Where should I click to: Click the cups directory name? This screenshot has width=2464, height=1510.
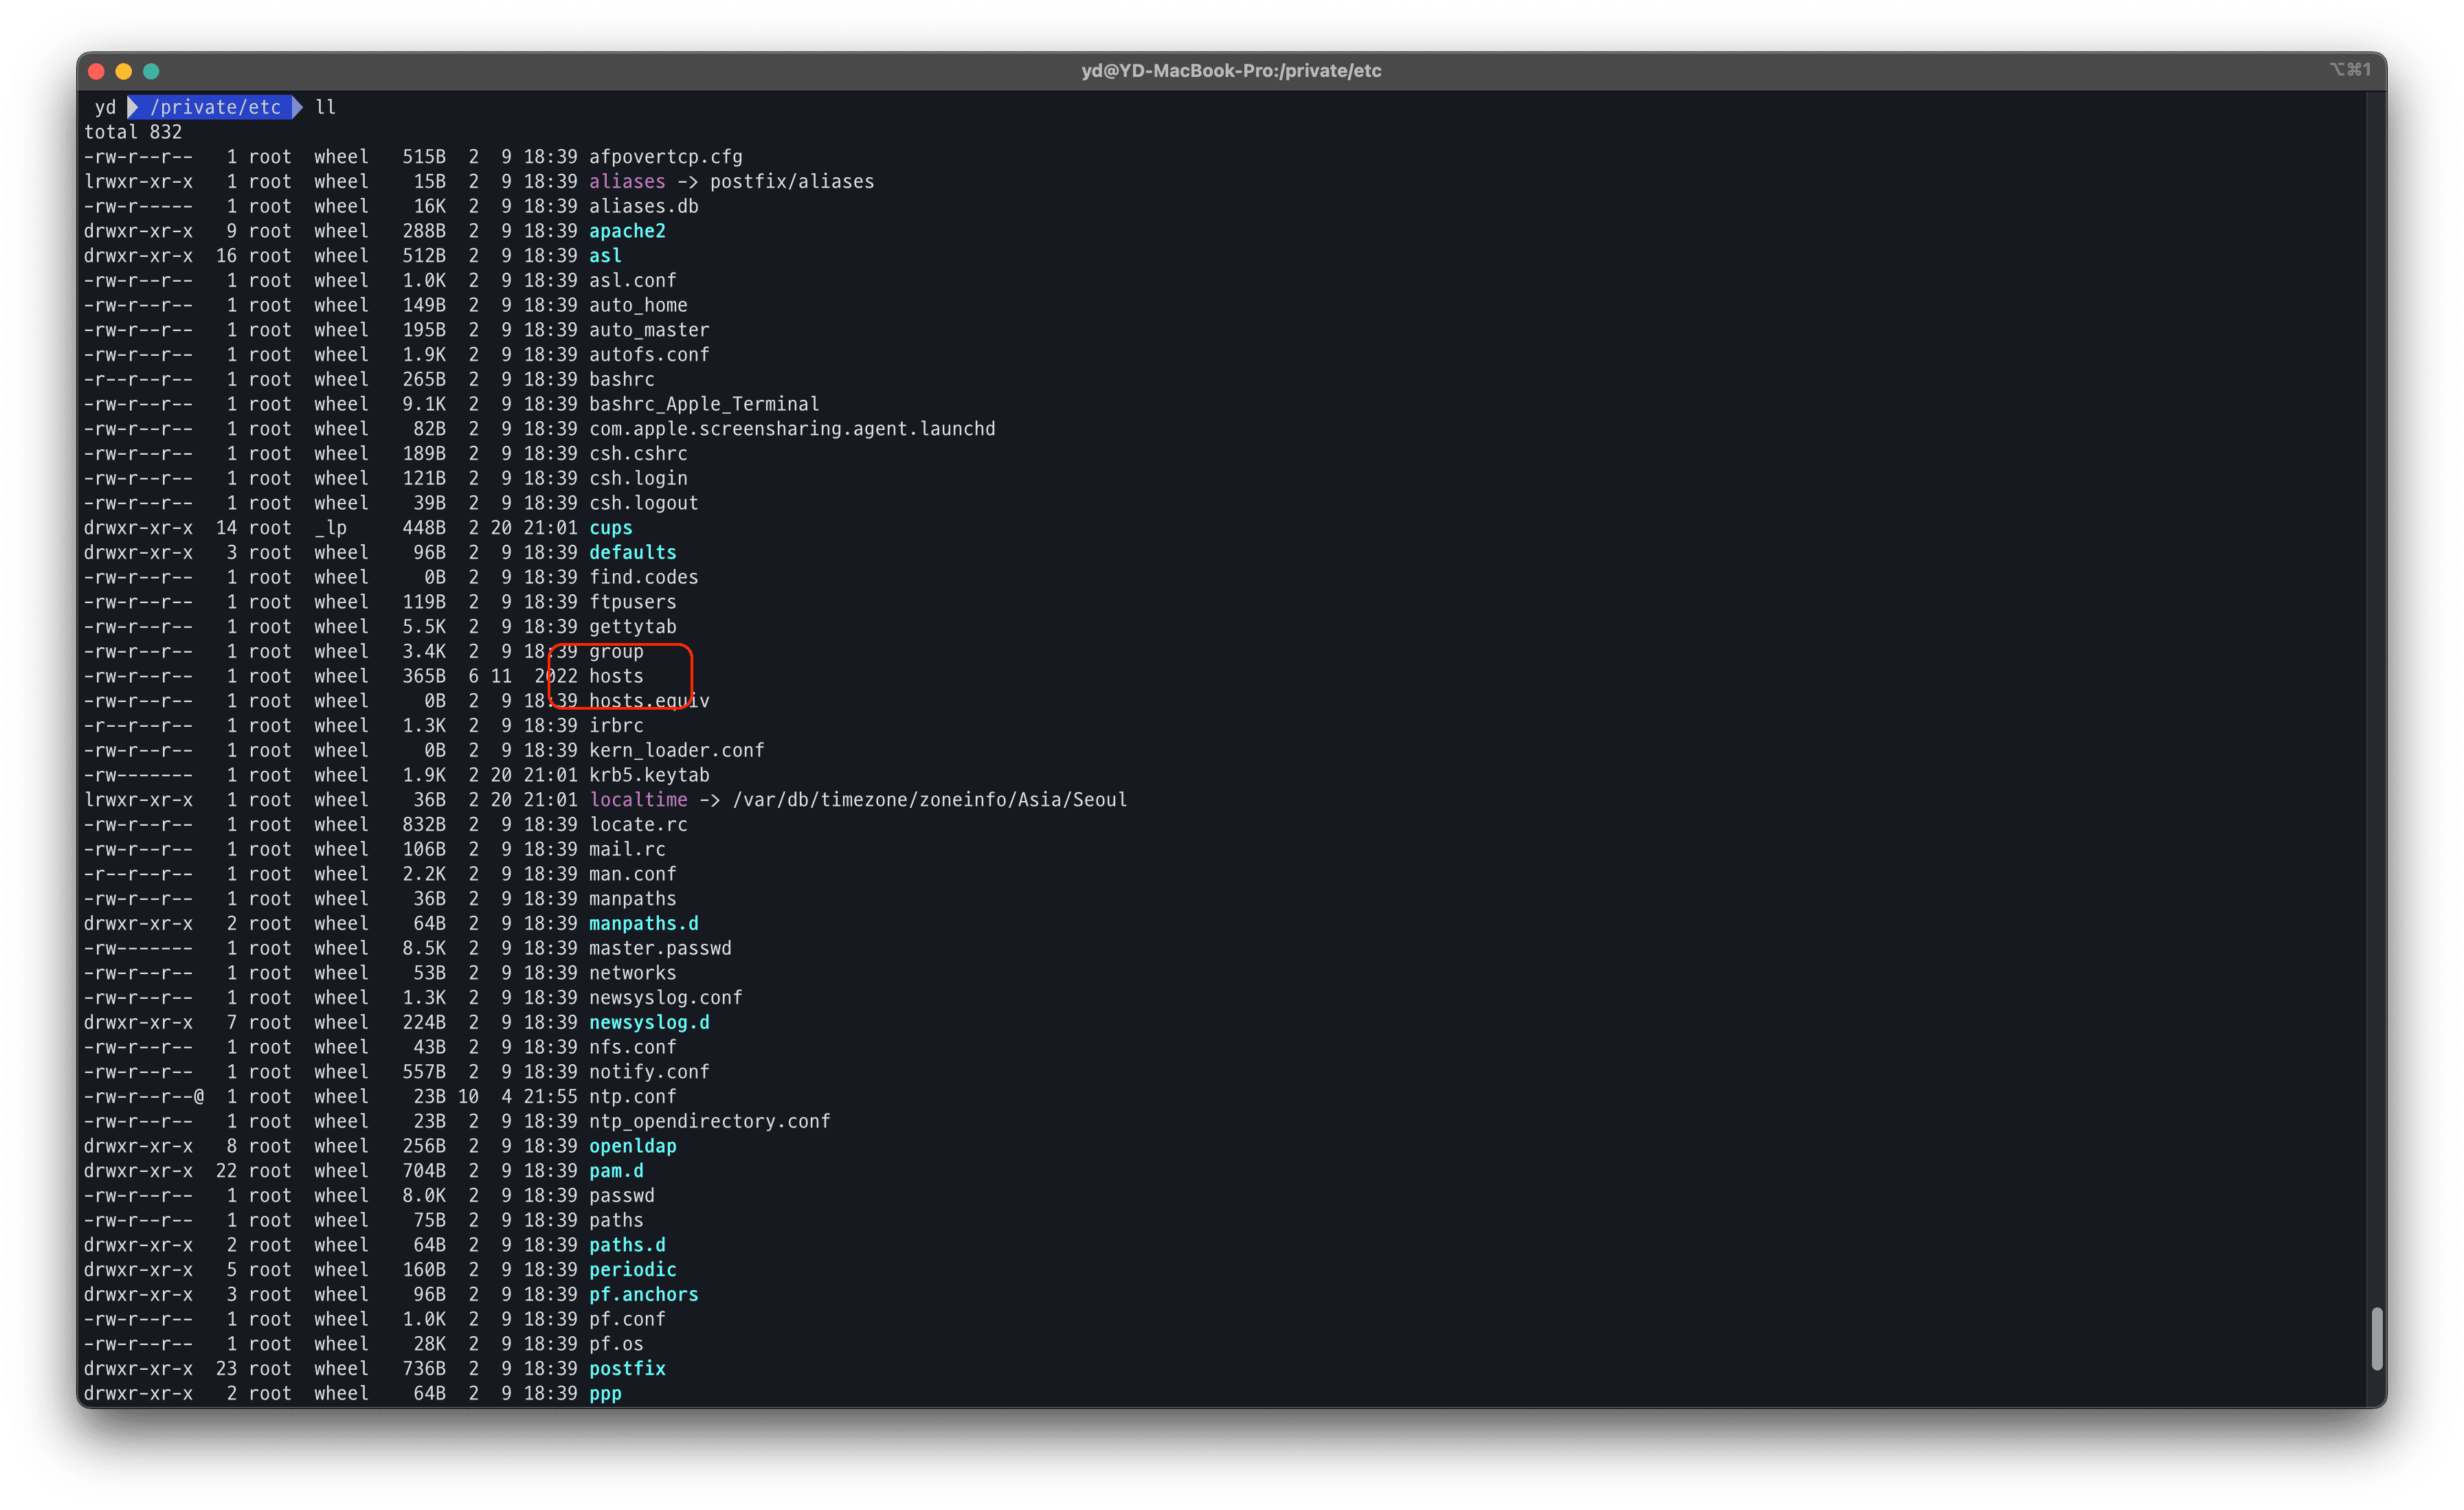[610, 528]
